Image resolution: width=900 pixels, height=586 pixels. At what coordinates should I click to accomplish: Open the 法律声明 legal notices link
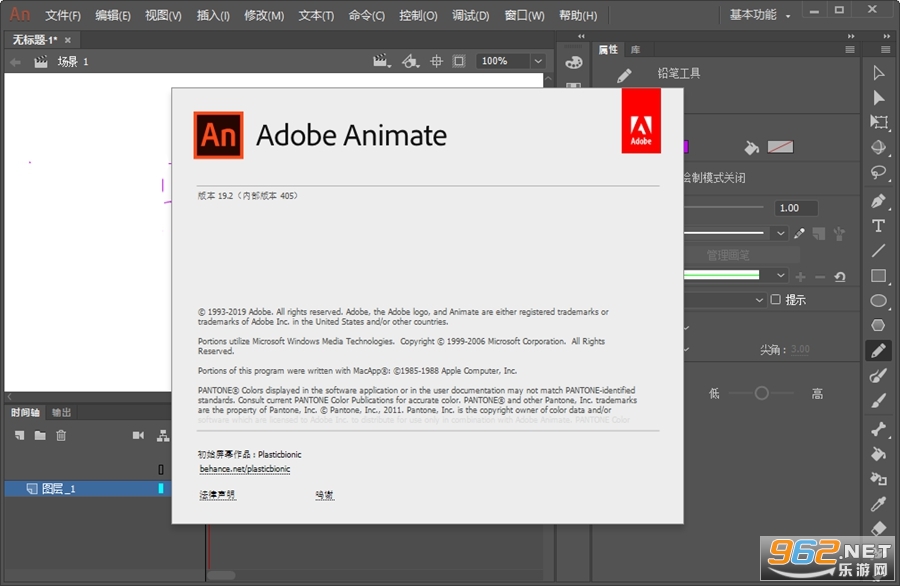click(x=217, y=495)
